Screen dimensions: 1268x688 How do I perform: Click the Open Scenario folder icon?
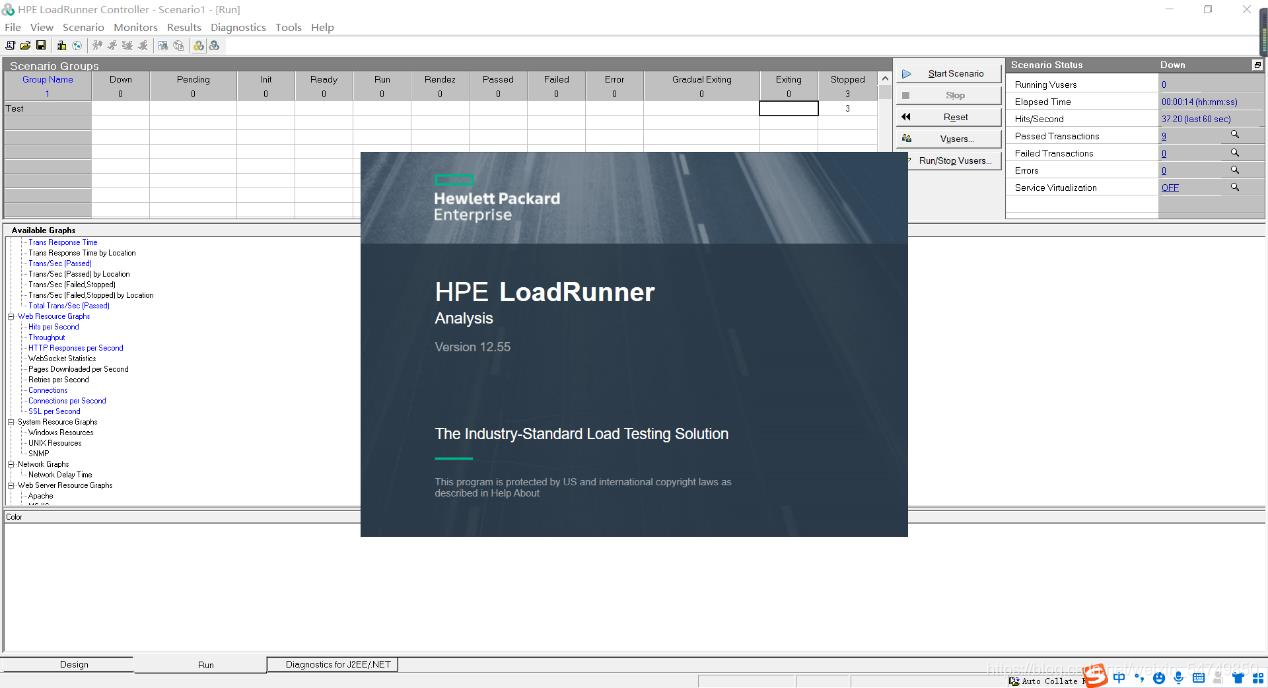click(x=25, y=45)
